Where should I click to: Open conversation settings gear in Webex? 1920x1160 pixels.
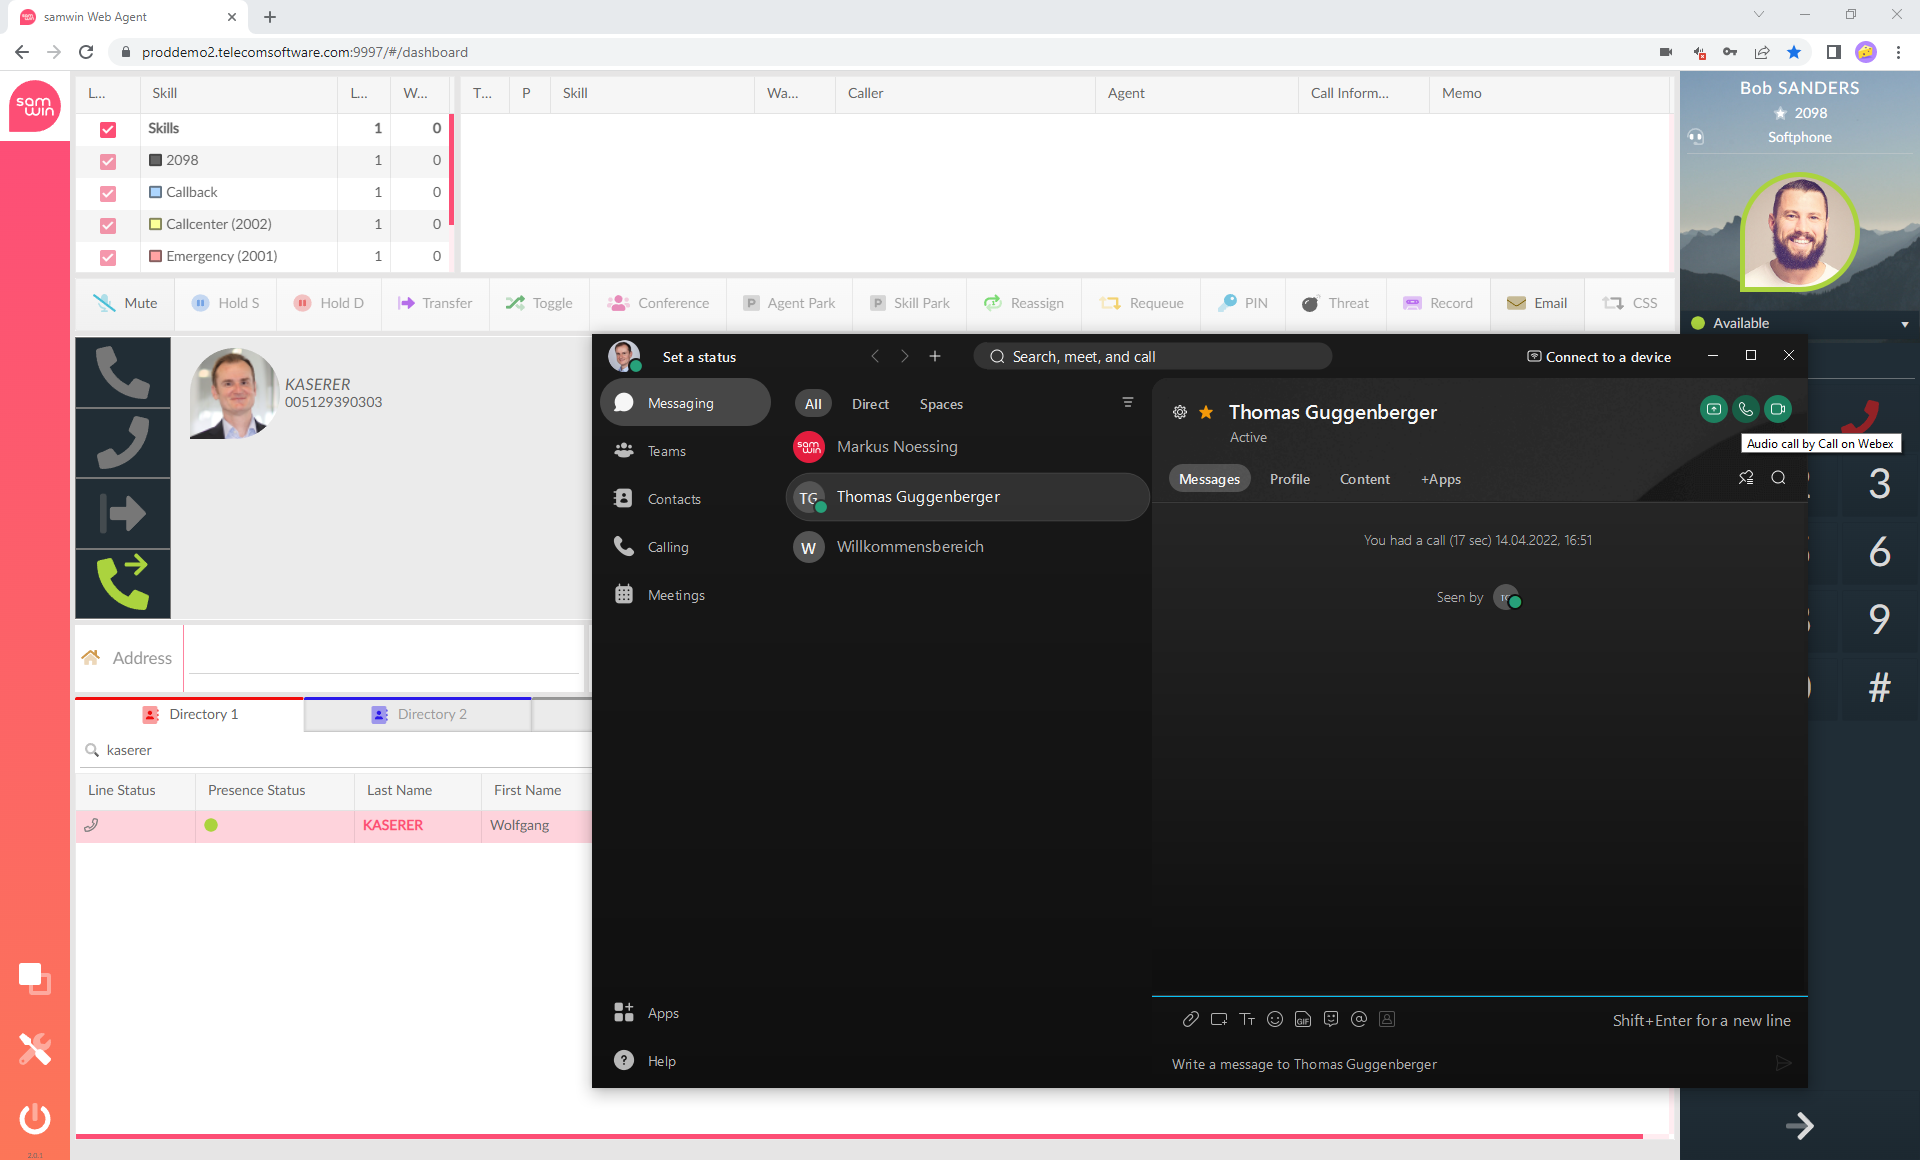click(1180, 412)
